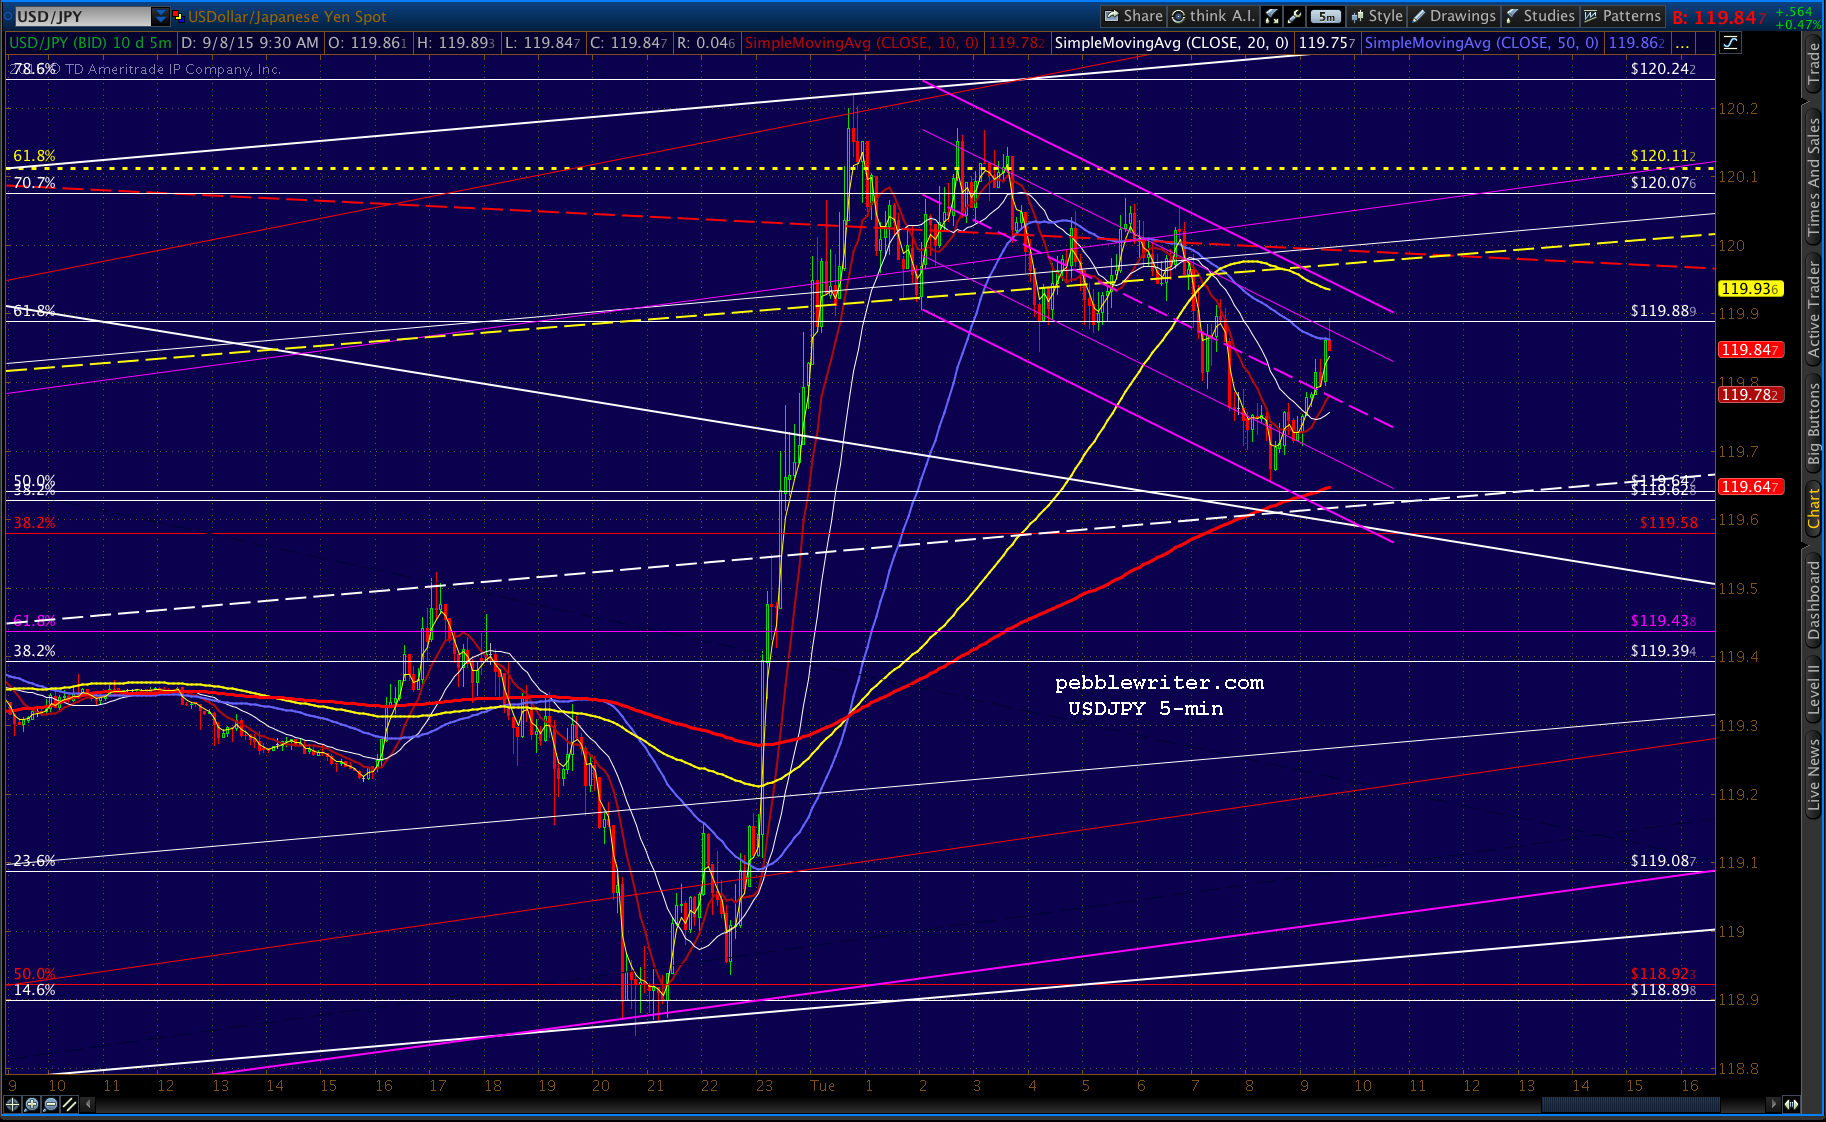The height and width of the screenshot is (1122, 1826).
Task: Open the Drawings menu
Action: [1454, 16]
